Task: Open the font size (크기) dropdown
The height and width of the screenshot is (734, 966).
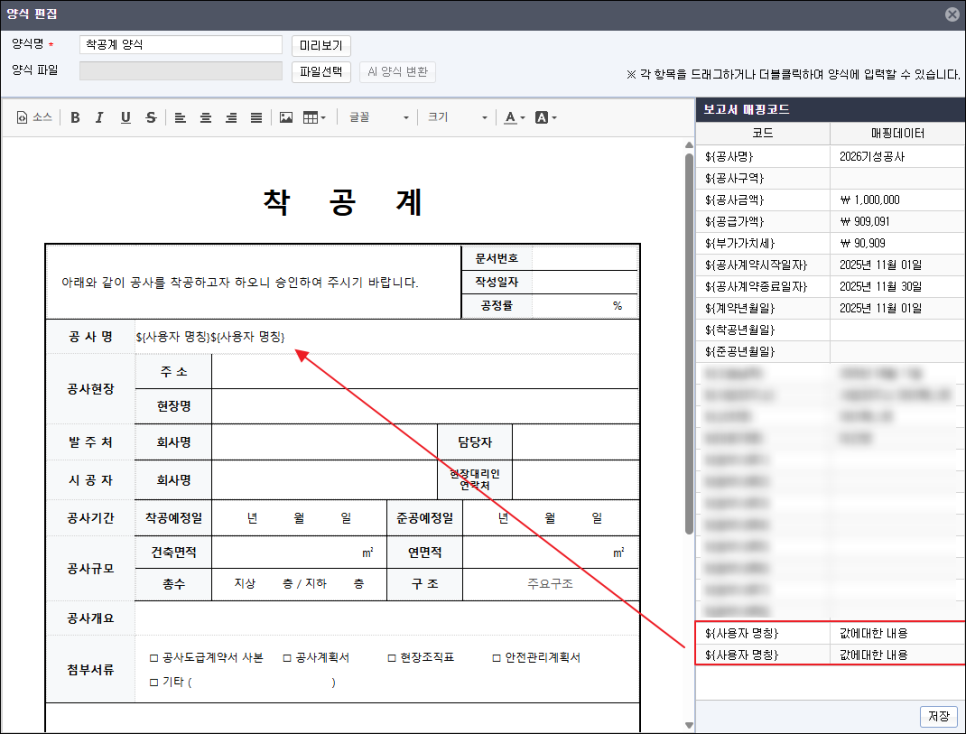Action: point(457,117)
